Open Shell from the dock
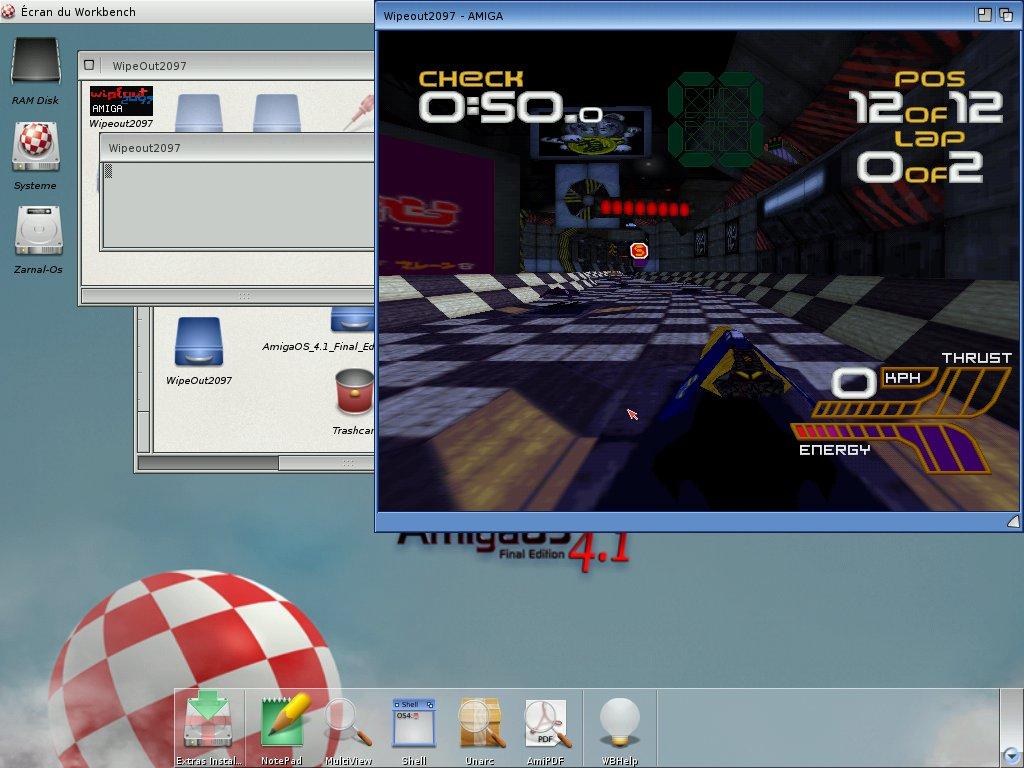Viewport: 1024px width, 768px height. coord(413,723)
